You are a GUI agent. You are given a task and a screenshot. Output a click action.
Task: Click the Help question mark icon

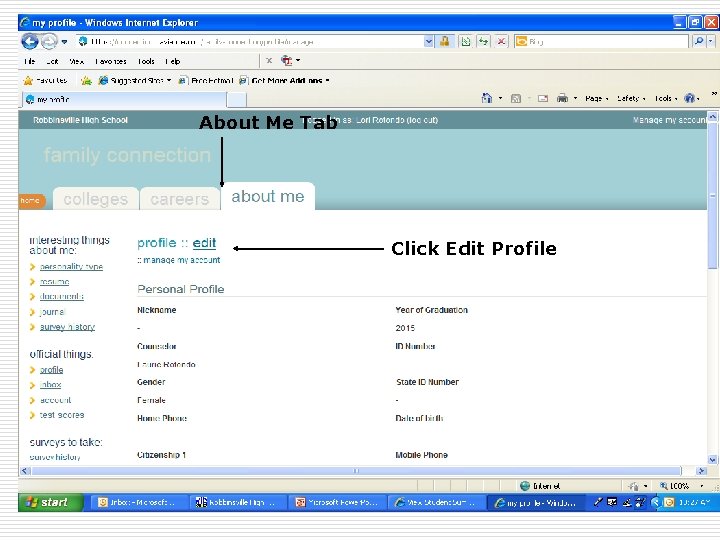[689, 98]
